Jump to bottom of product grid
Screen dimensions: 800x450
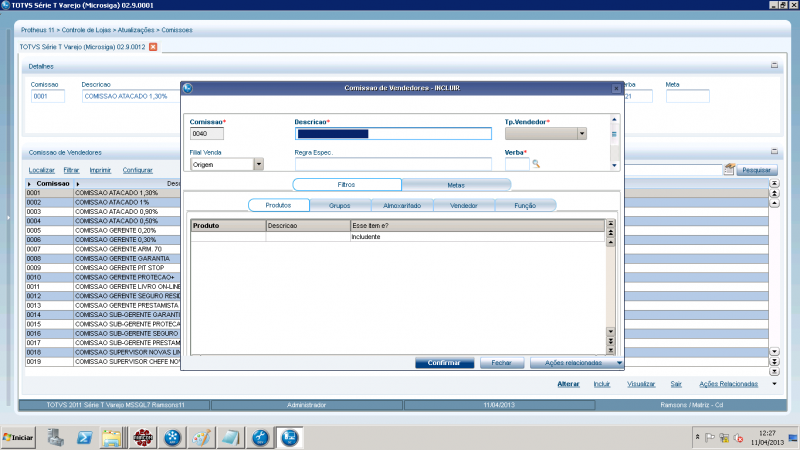tap(610, 350)
